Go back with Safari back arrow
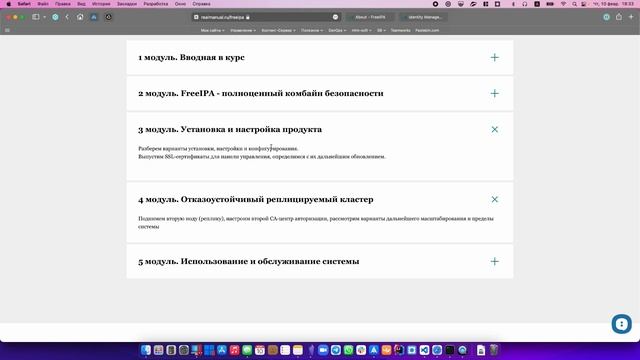The height and width of the screenshot is (360, 640). coord(67,17)
